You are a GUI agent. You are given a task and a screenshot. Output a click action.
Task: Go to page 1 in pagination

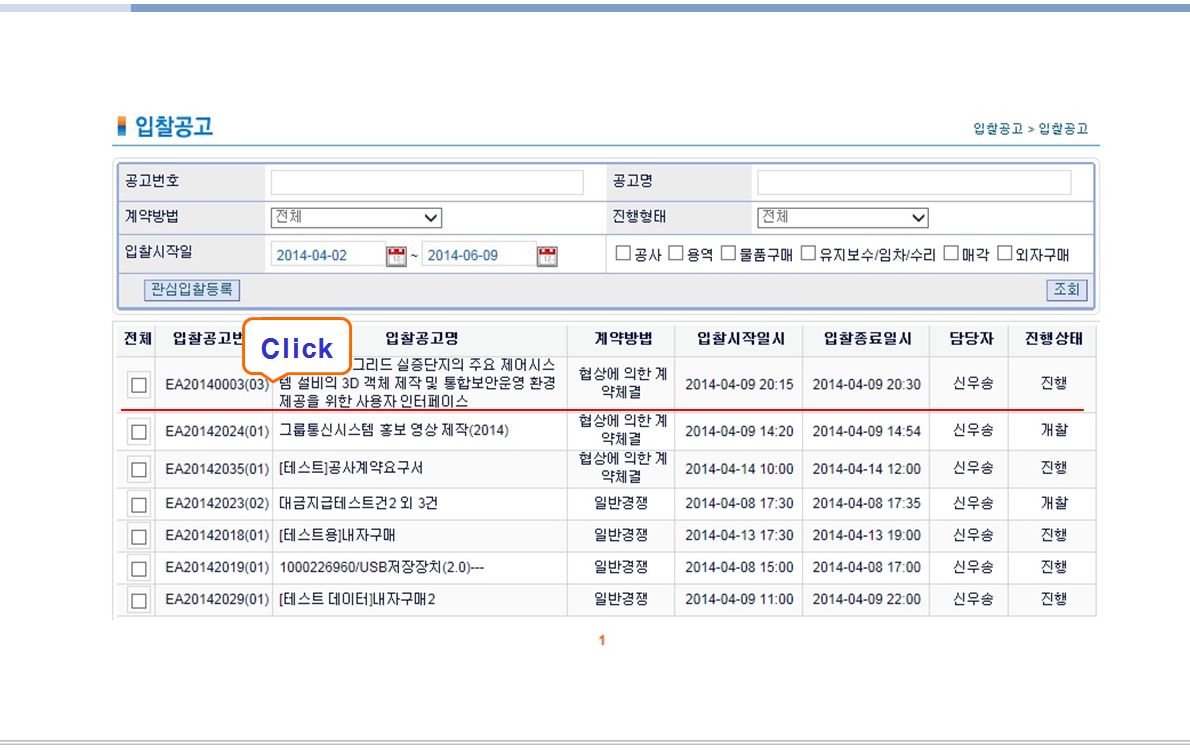[602, 641]
